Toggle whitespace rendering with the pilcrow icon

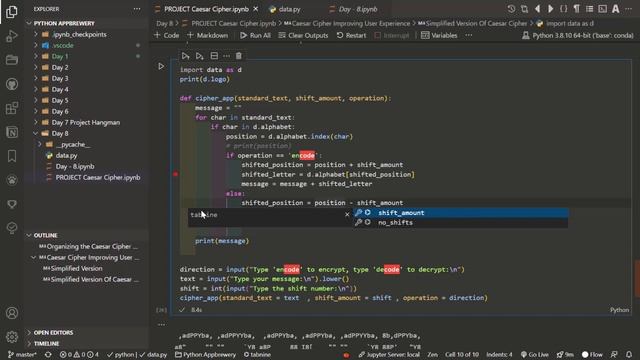click(577, 9)
